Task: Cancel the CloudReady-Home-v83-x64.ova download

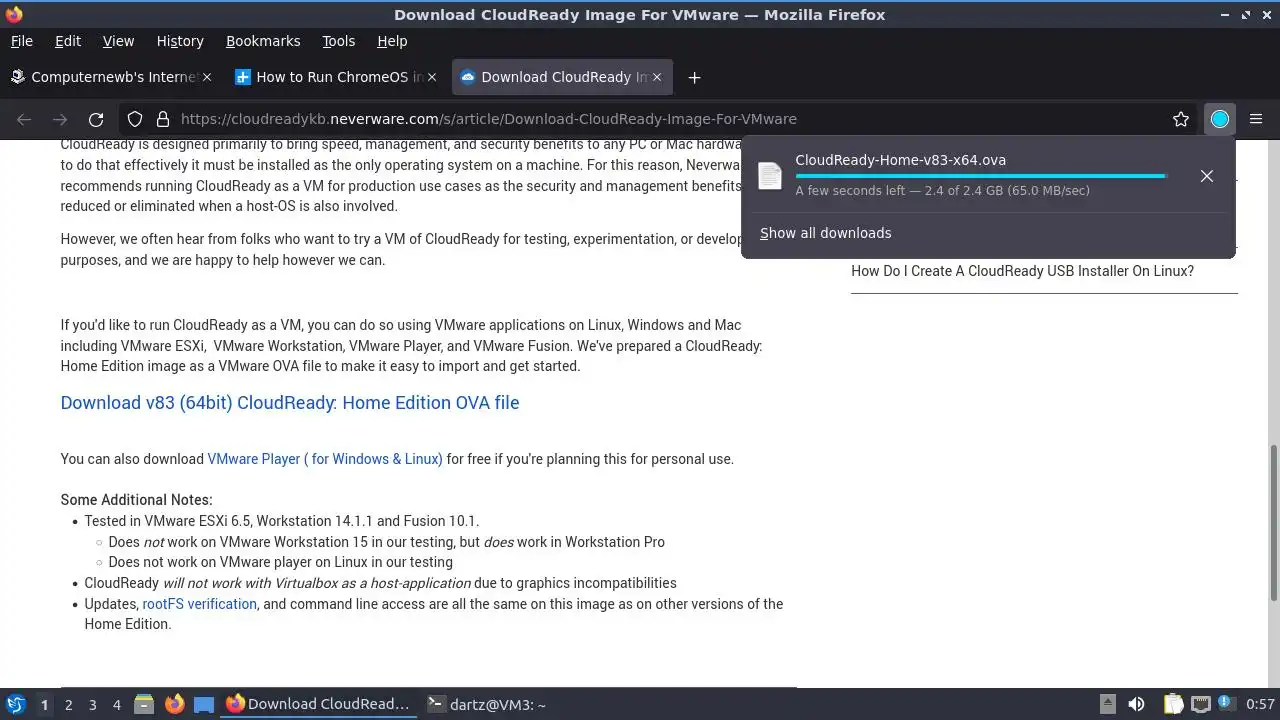Action: (x=1207, y=176)
